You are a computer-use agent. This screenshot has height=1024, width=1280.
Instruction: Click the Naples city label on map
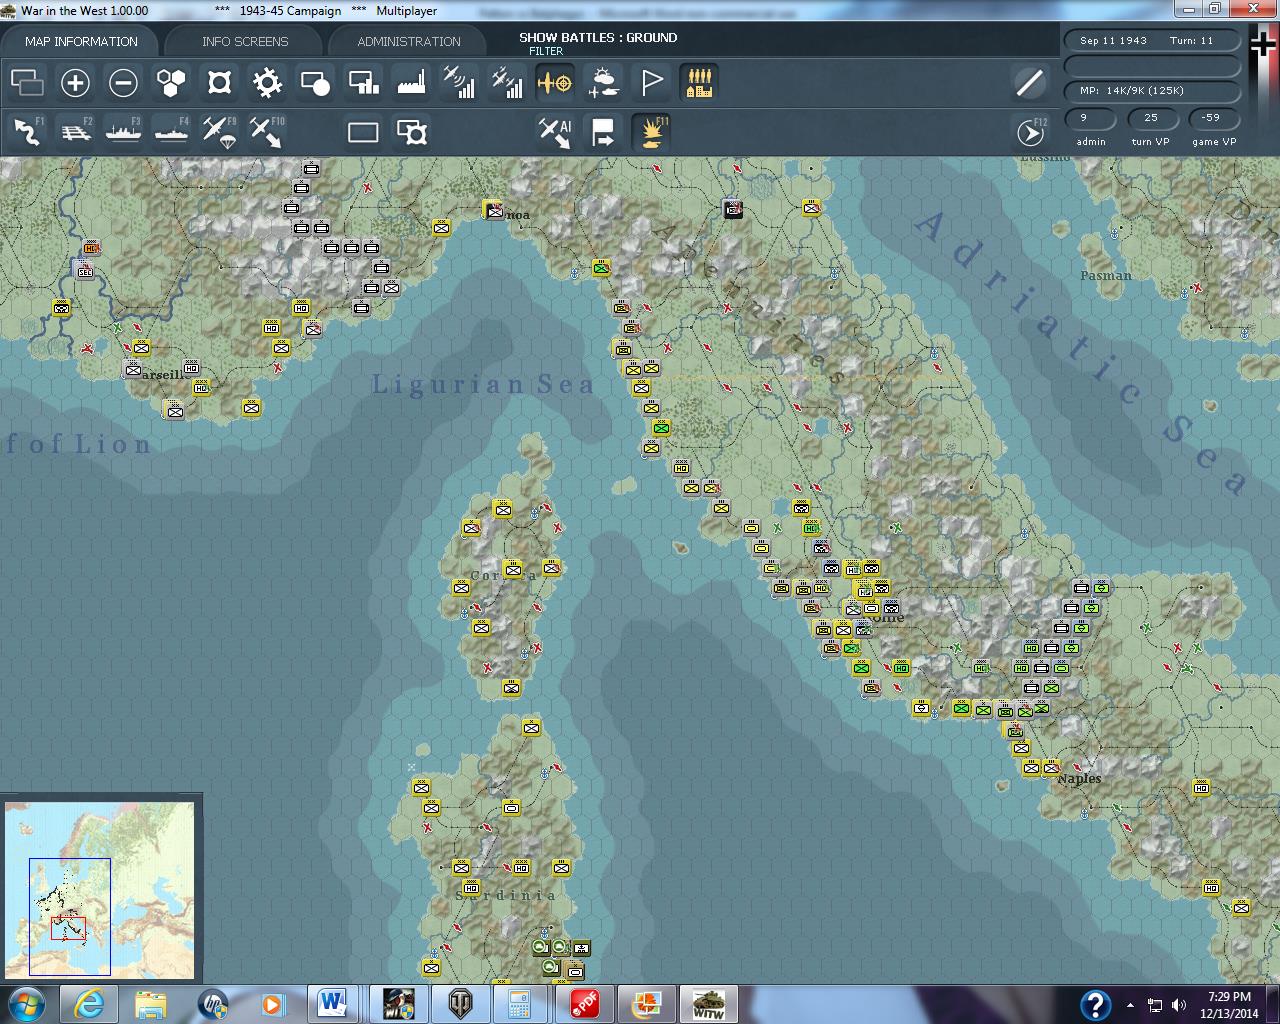coord(1079,778)
